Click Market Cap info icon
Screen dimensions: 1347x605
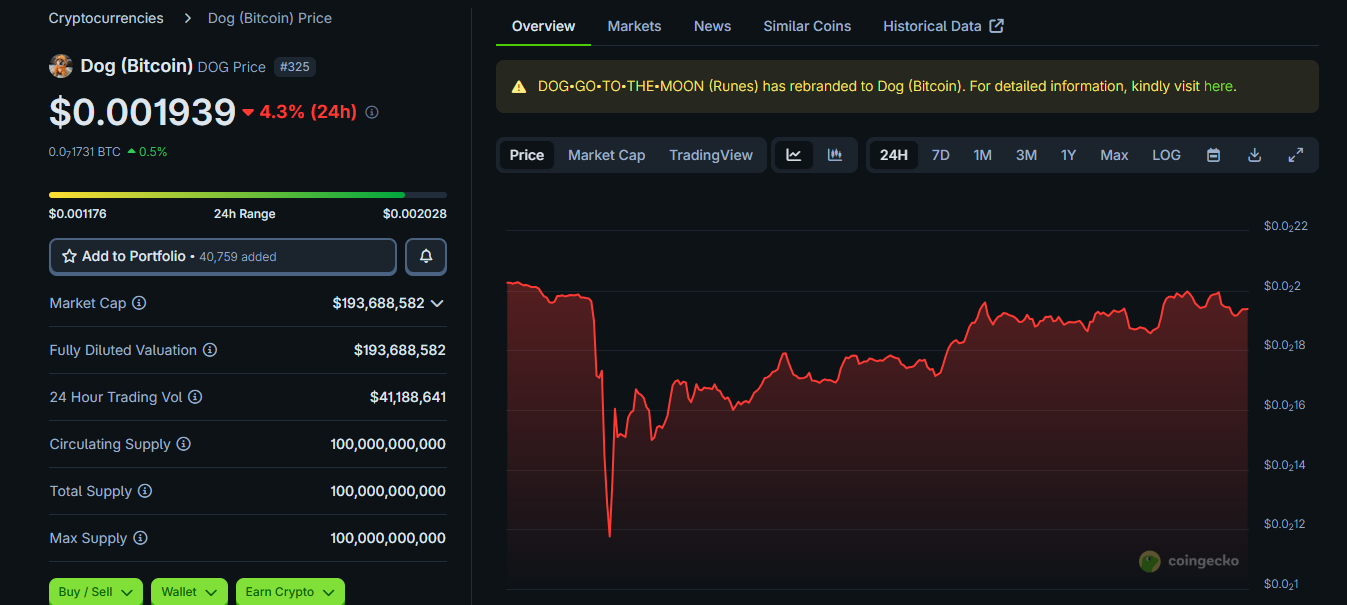[140, 303]
